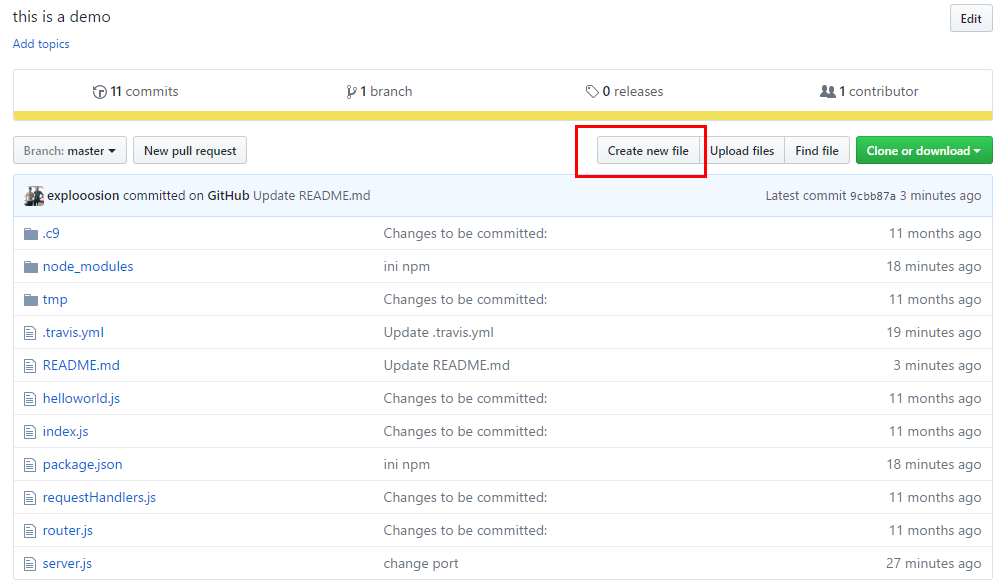Open the .c9 folder

(x=51, y=233)
